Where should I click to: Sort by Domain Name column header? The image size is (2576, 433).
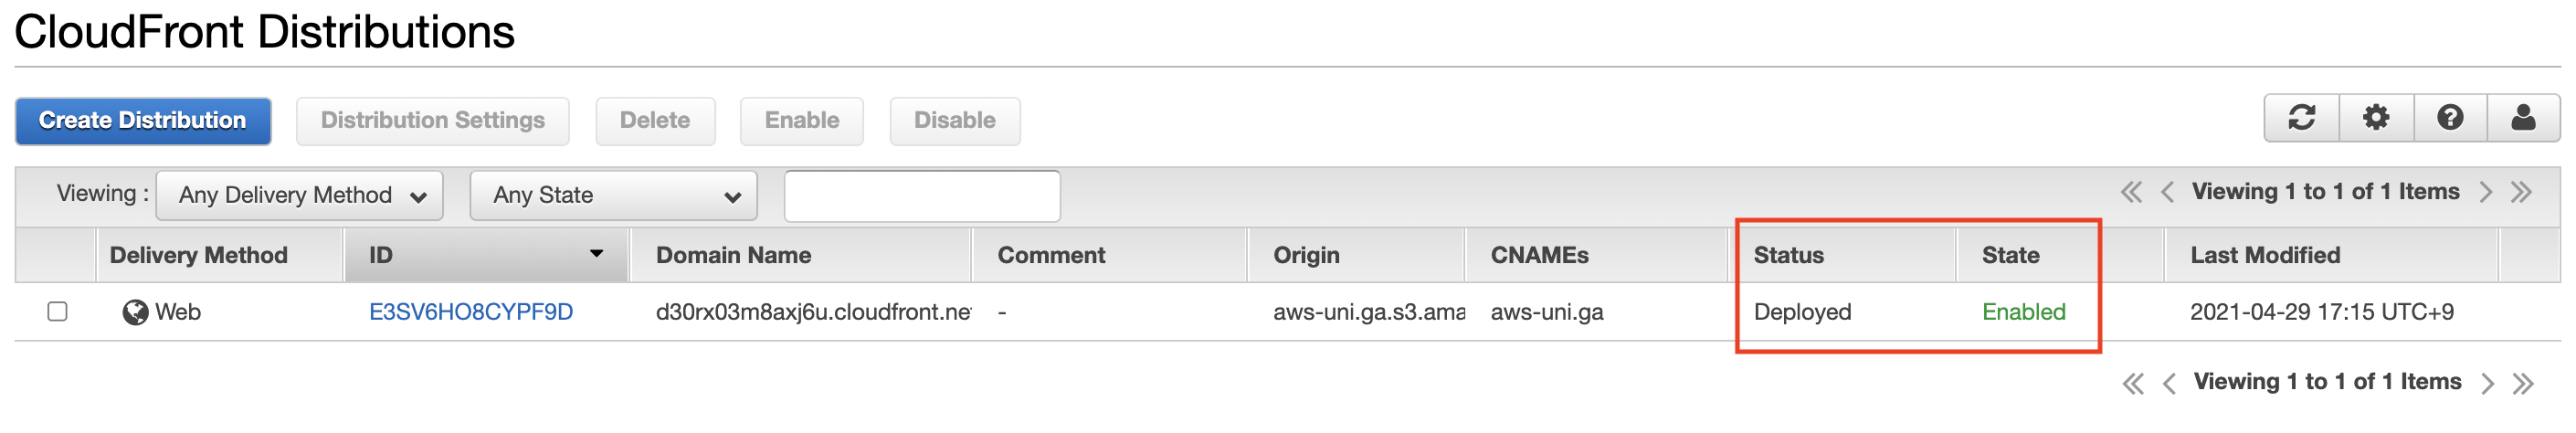coord(733,255)
